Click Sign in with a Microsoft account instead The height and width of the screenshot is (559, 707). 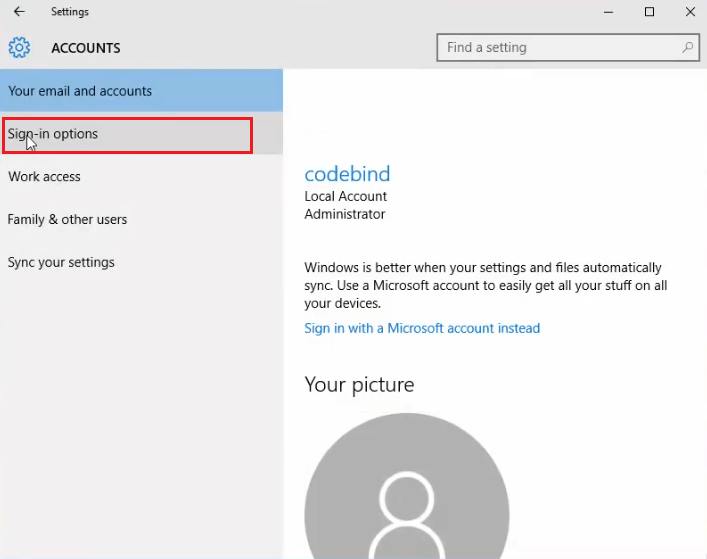click(x=422, y=328)
